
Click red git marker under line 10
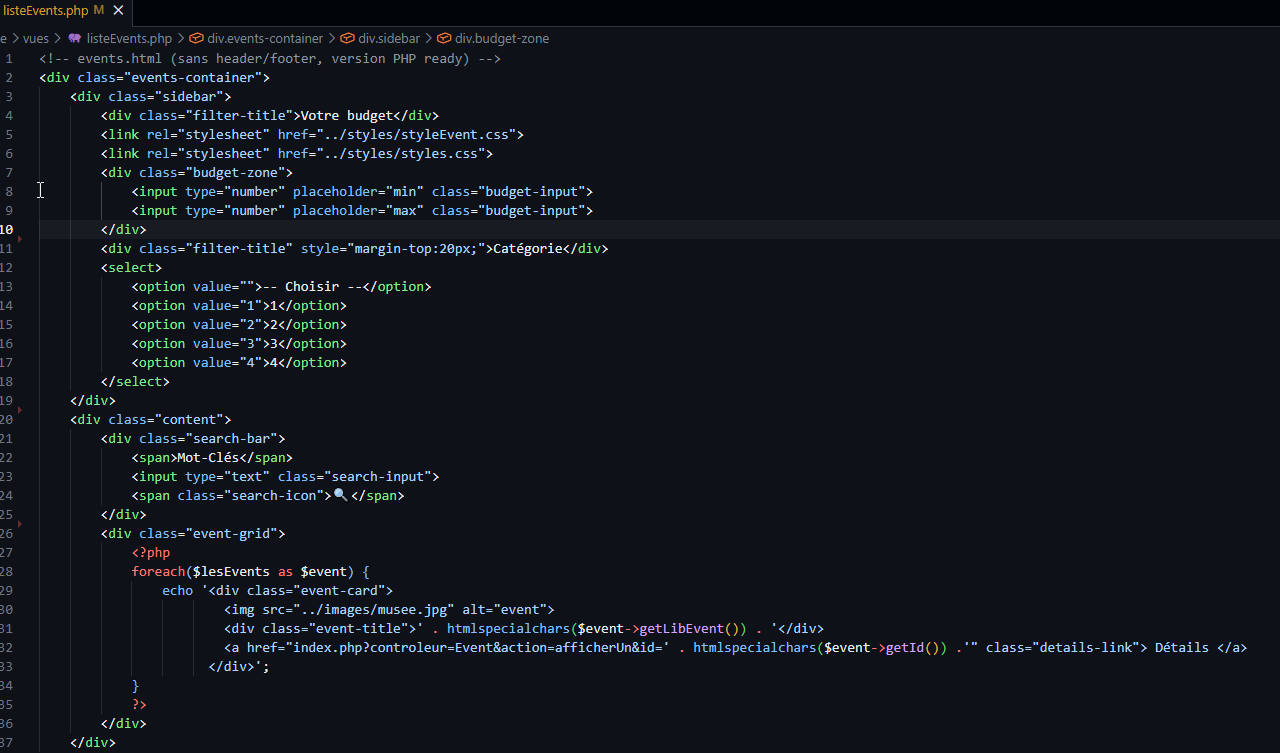pyautogui.click(x=19, y=239)
